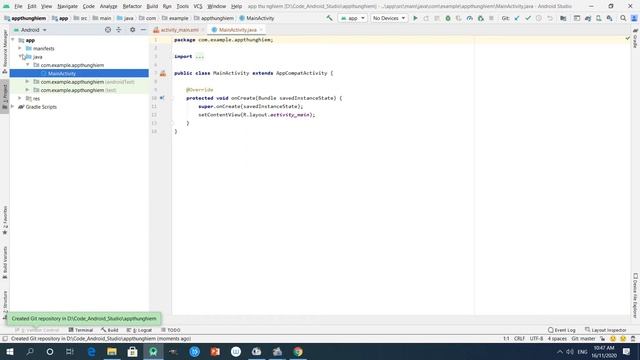This screenshot has height=360, width=640.
Task: Click the lock icon in status bar
Action: tap(602, 339)
